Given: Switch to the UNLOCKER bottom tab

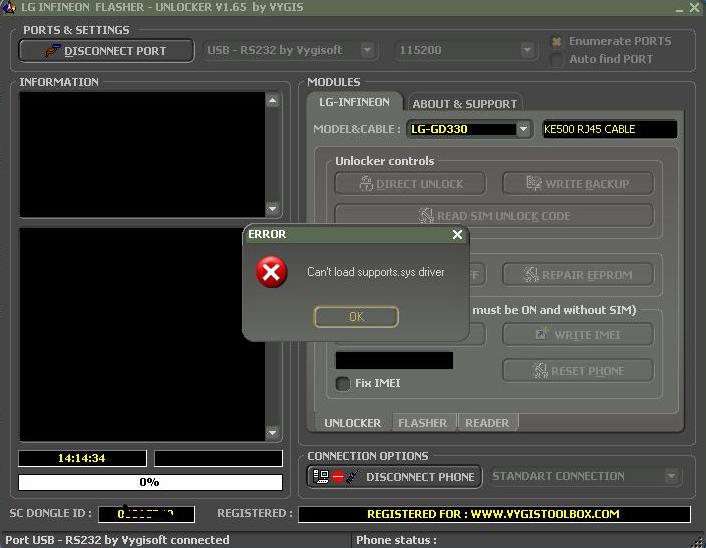Looking at the screenshot, I should coord(353,423).
